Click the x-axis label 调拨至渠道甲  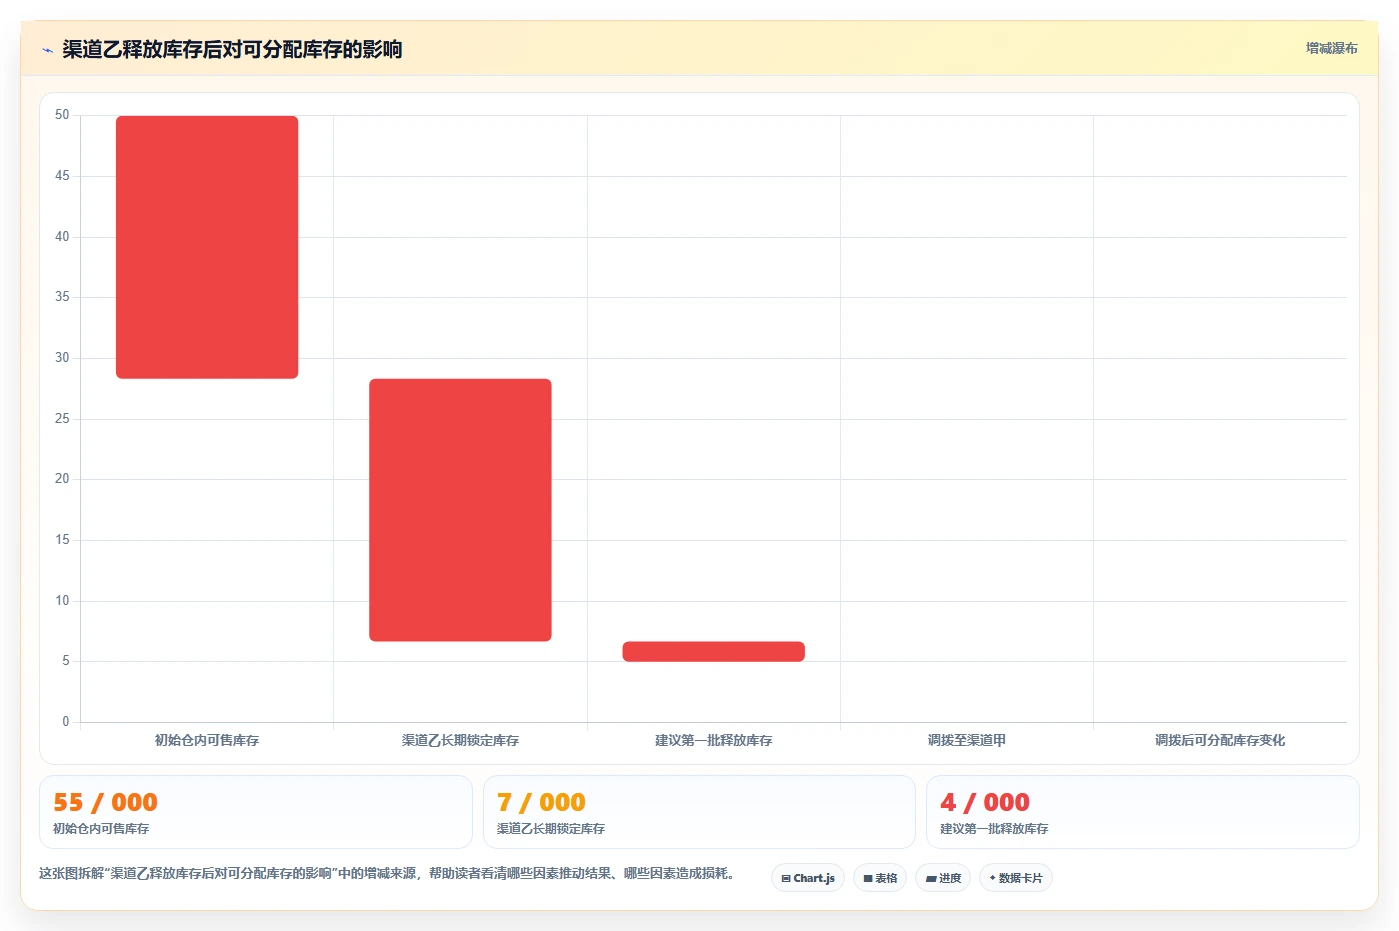tap(967, 740)
